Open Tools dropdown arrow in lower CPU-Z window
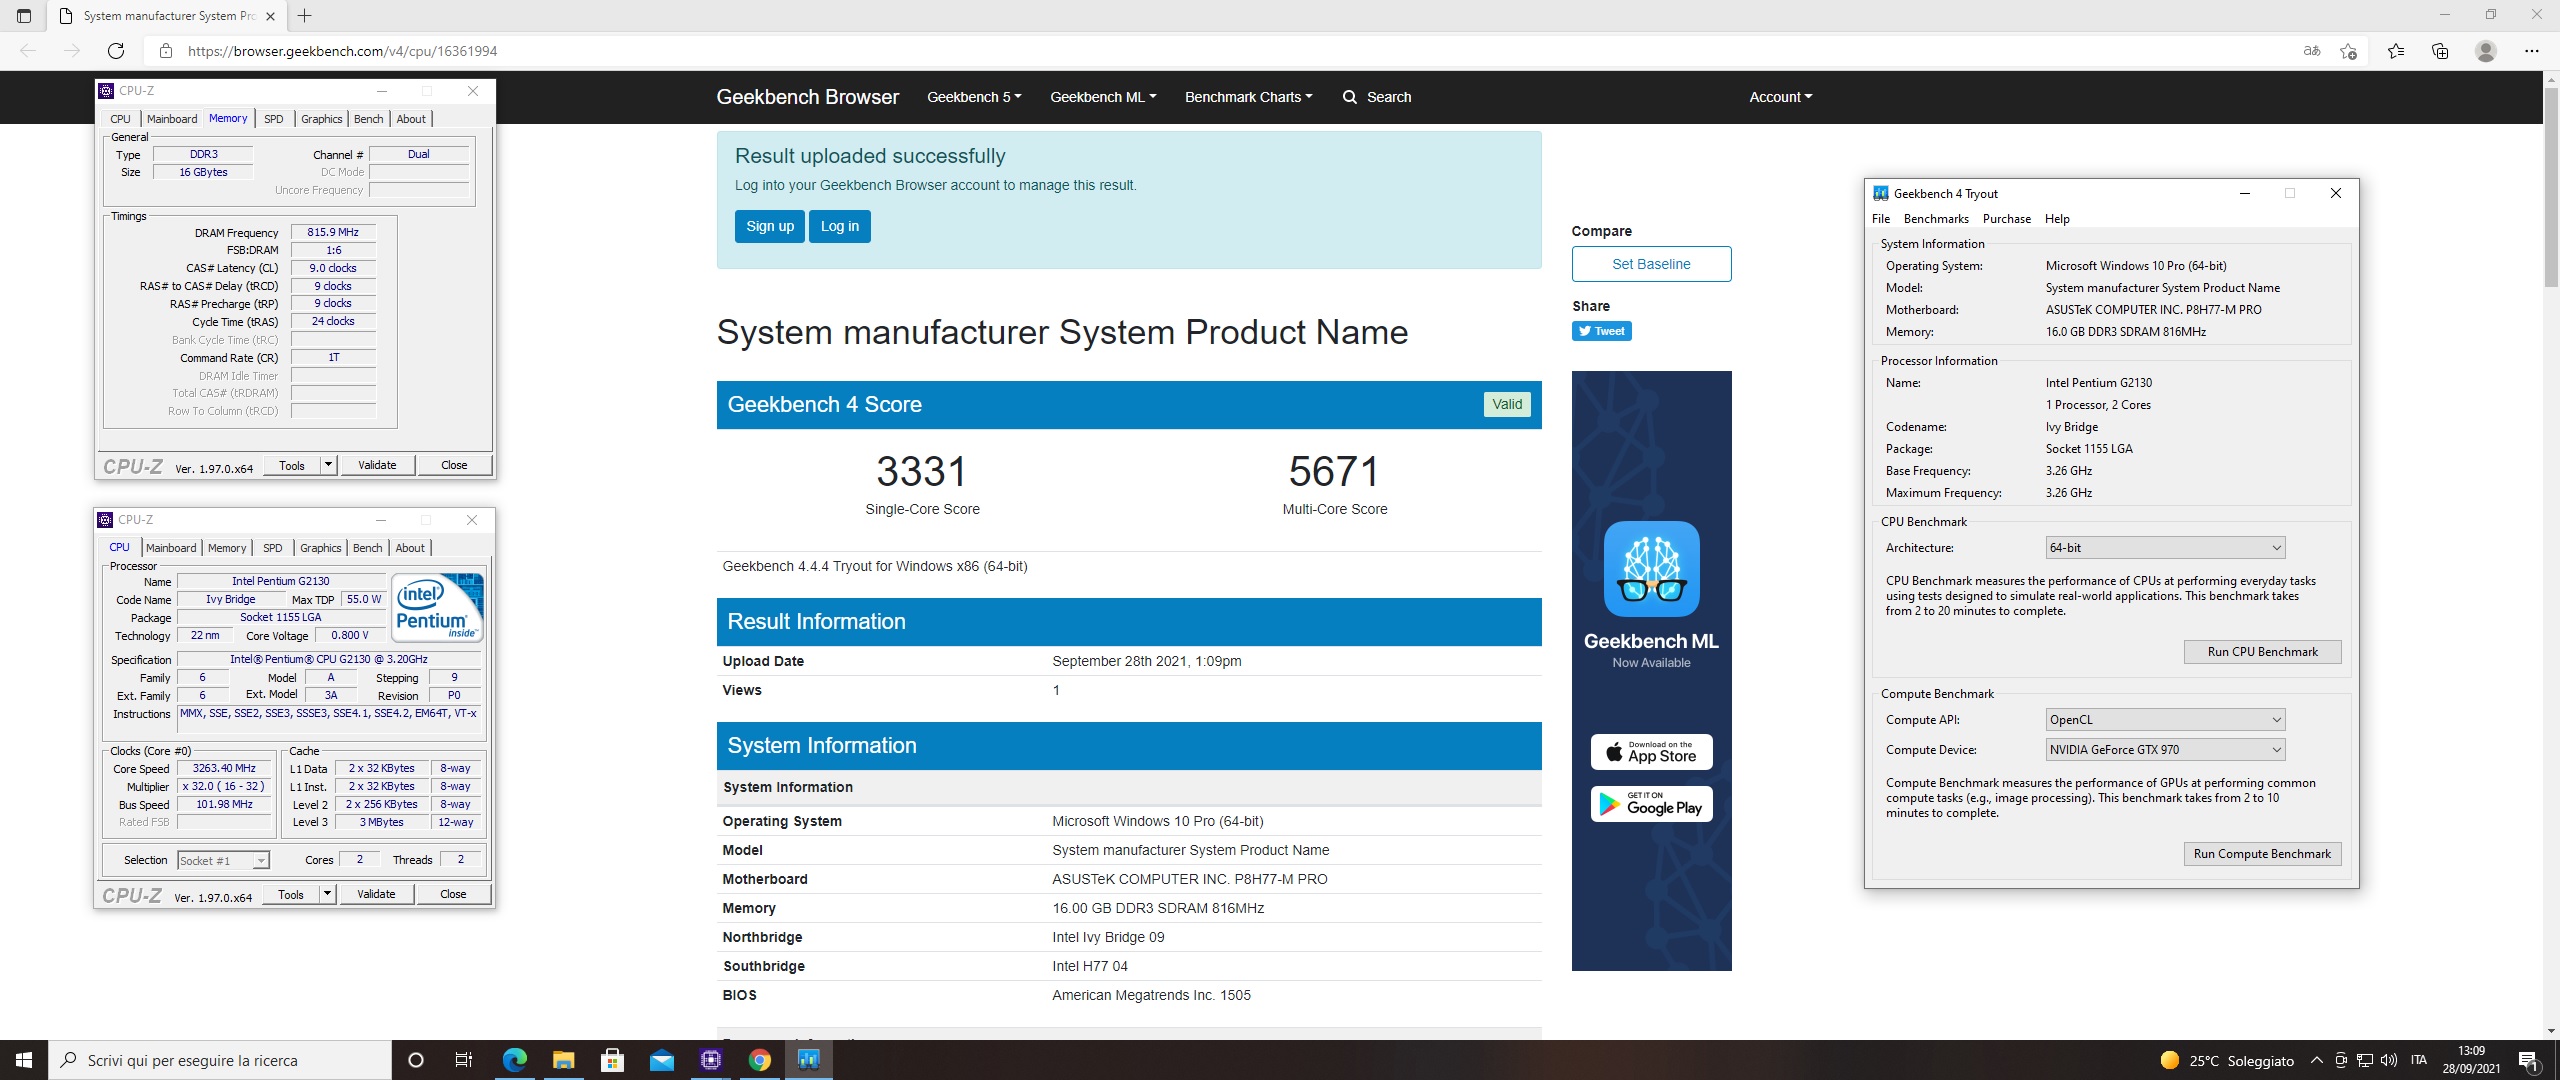The image size is (2560, 1080). (x=327, y=894)
